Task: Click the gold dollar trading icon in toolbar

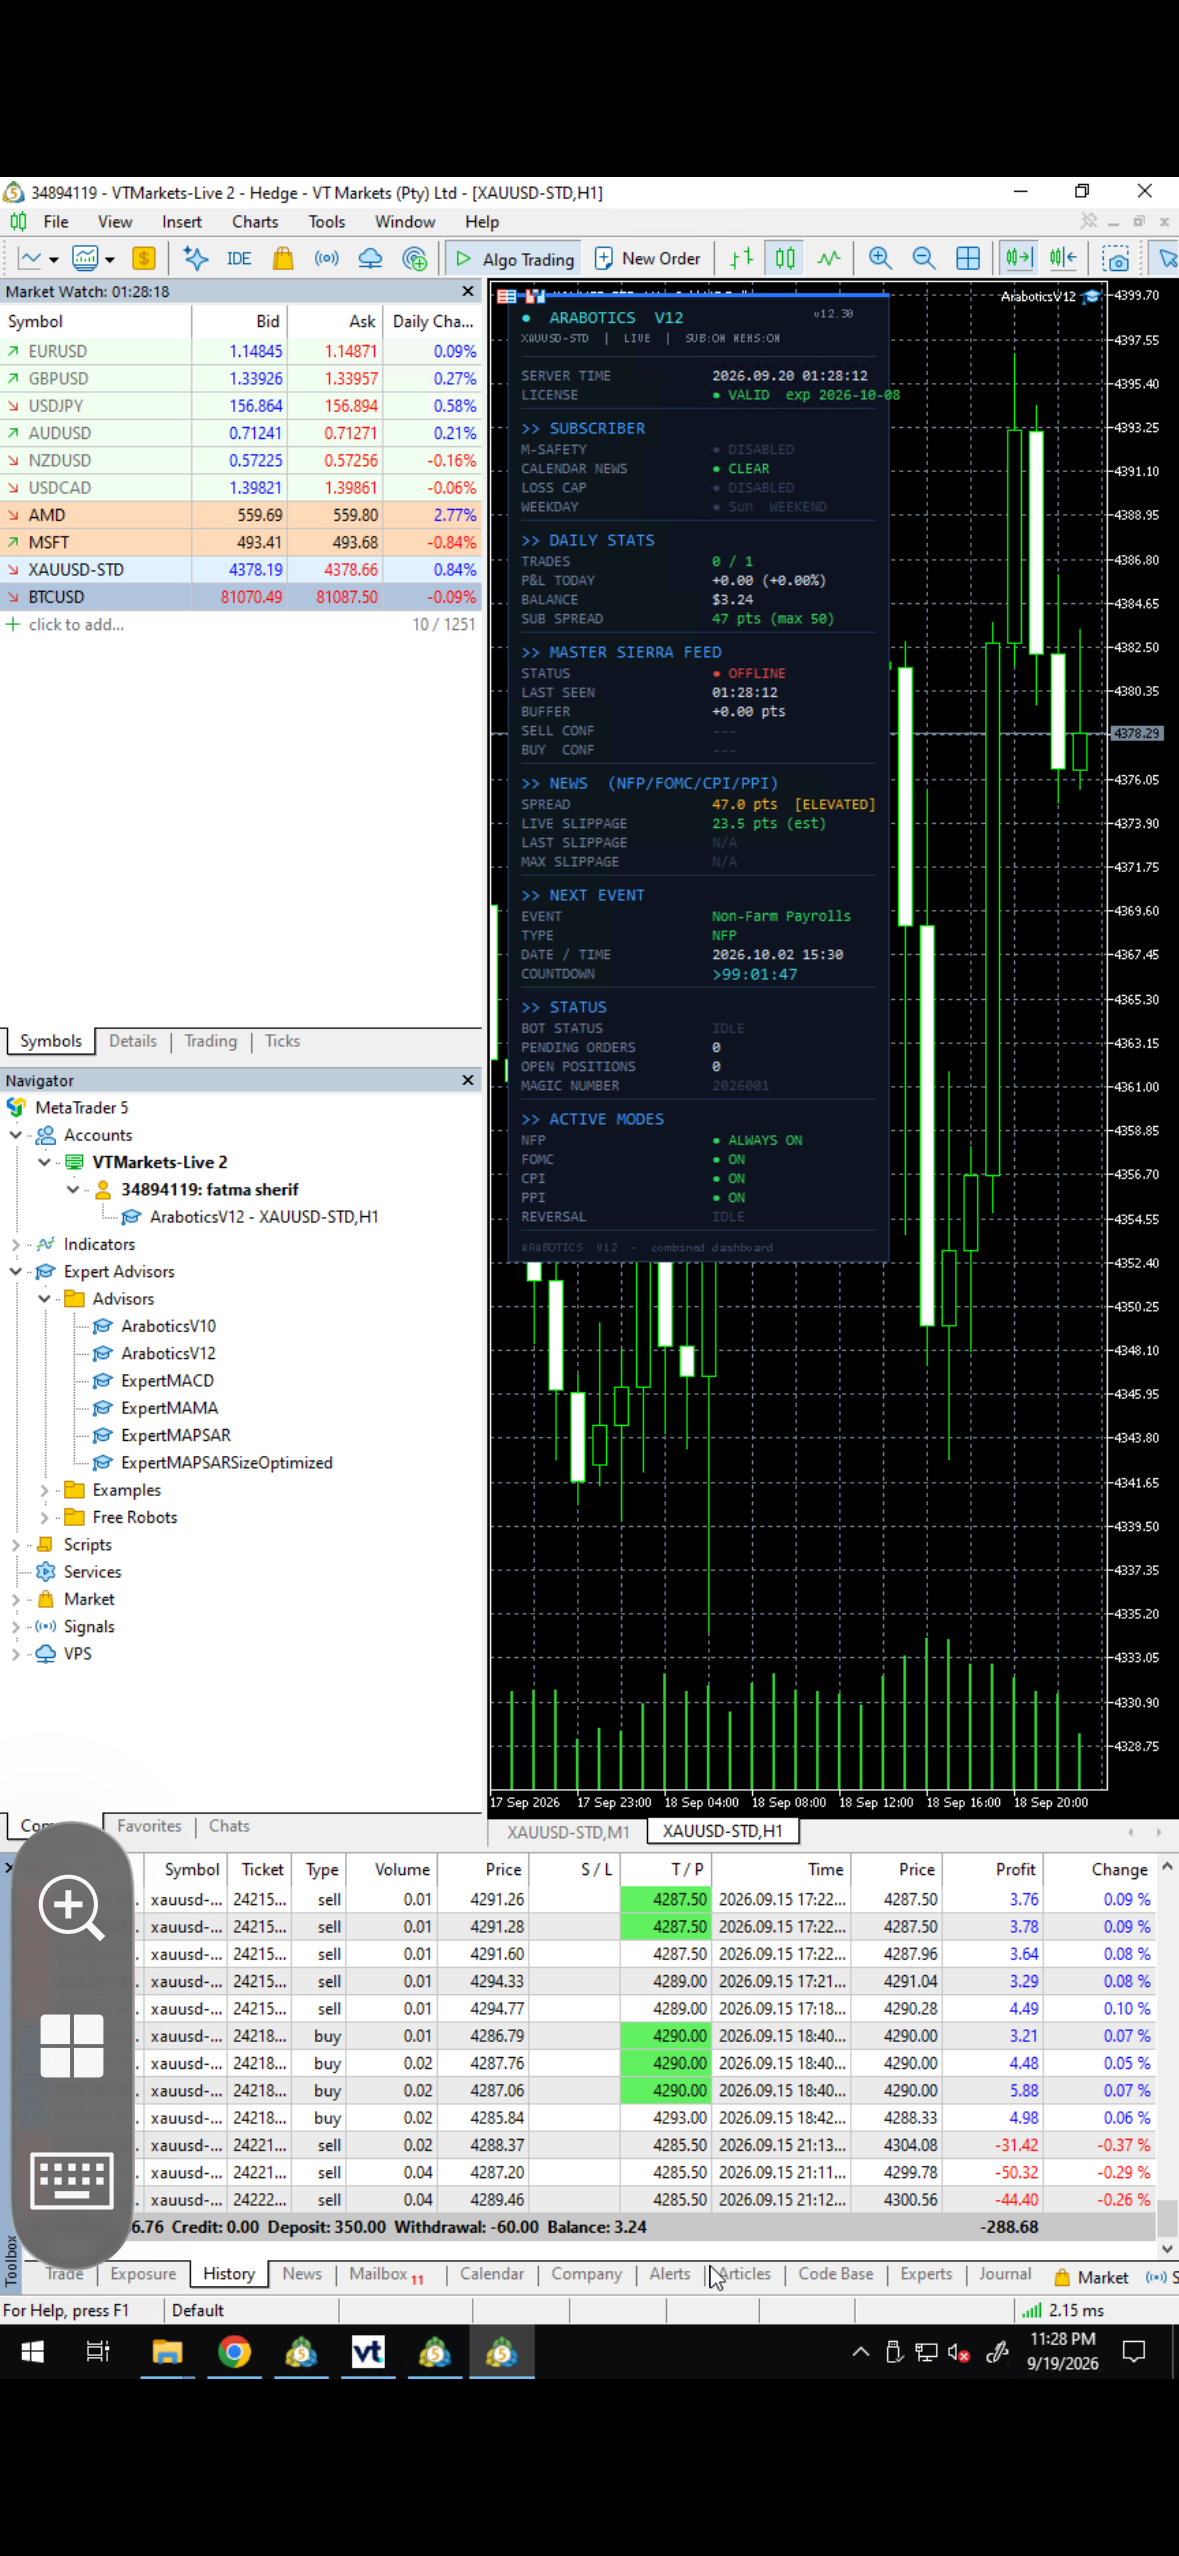Action: pos(144,259)
